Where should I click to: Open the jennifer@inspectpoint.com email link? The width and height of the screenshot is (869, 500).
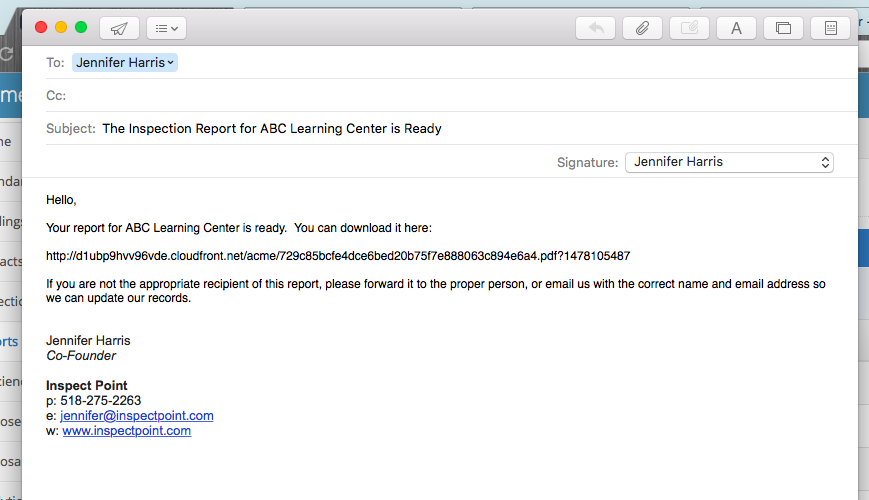tap(137, 416)
